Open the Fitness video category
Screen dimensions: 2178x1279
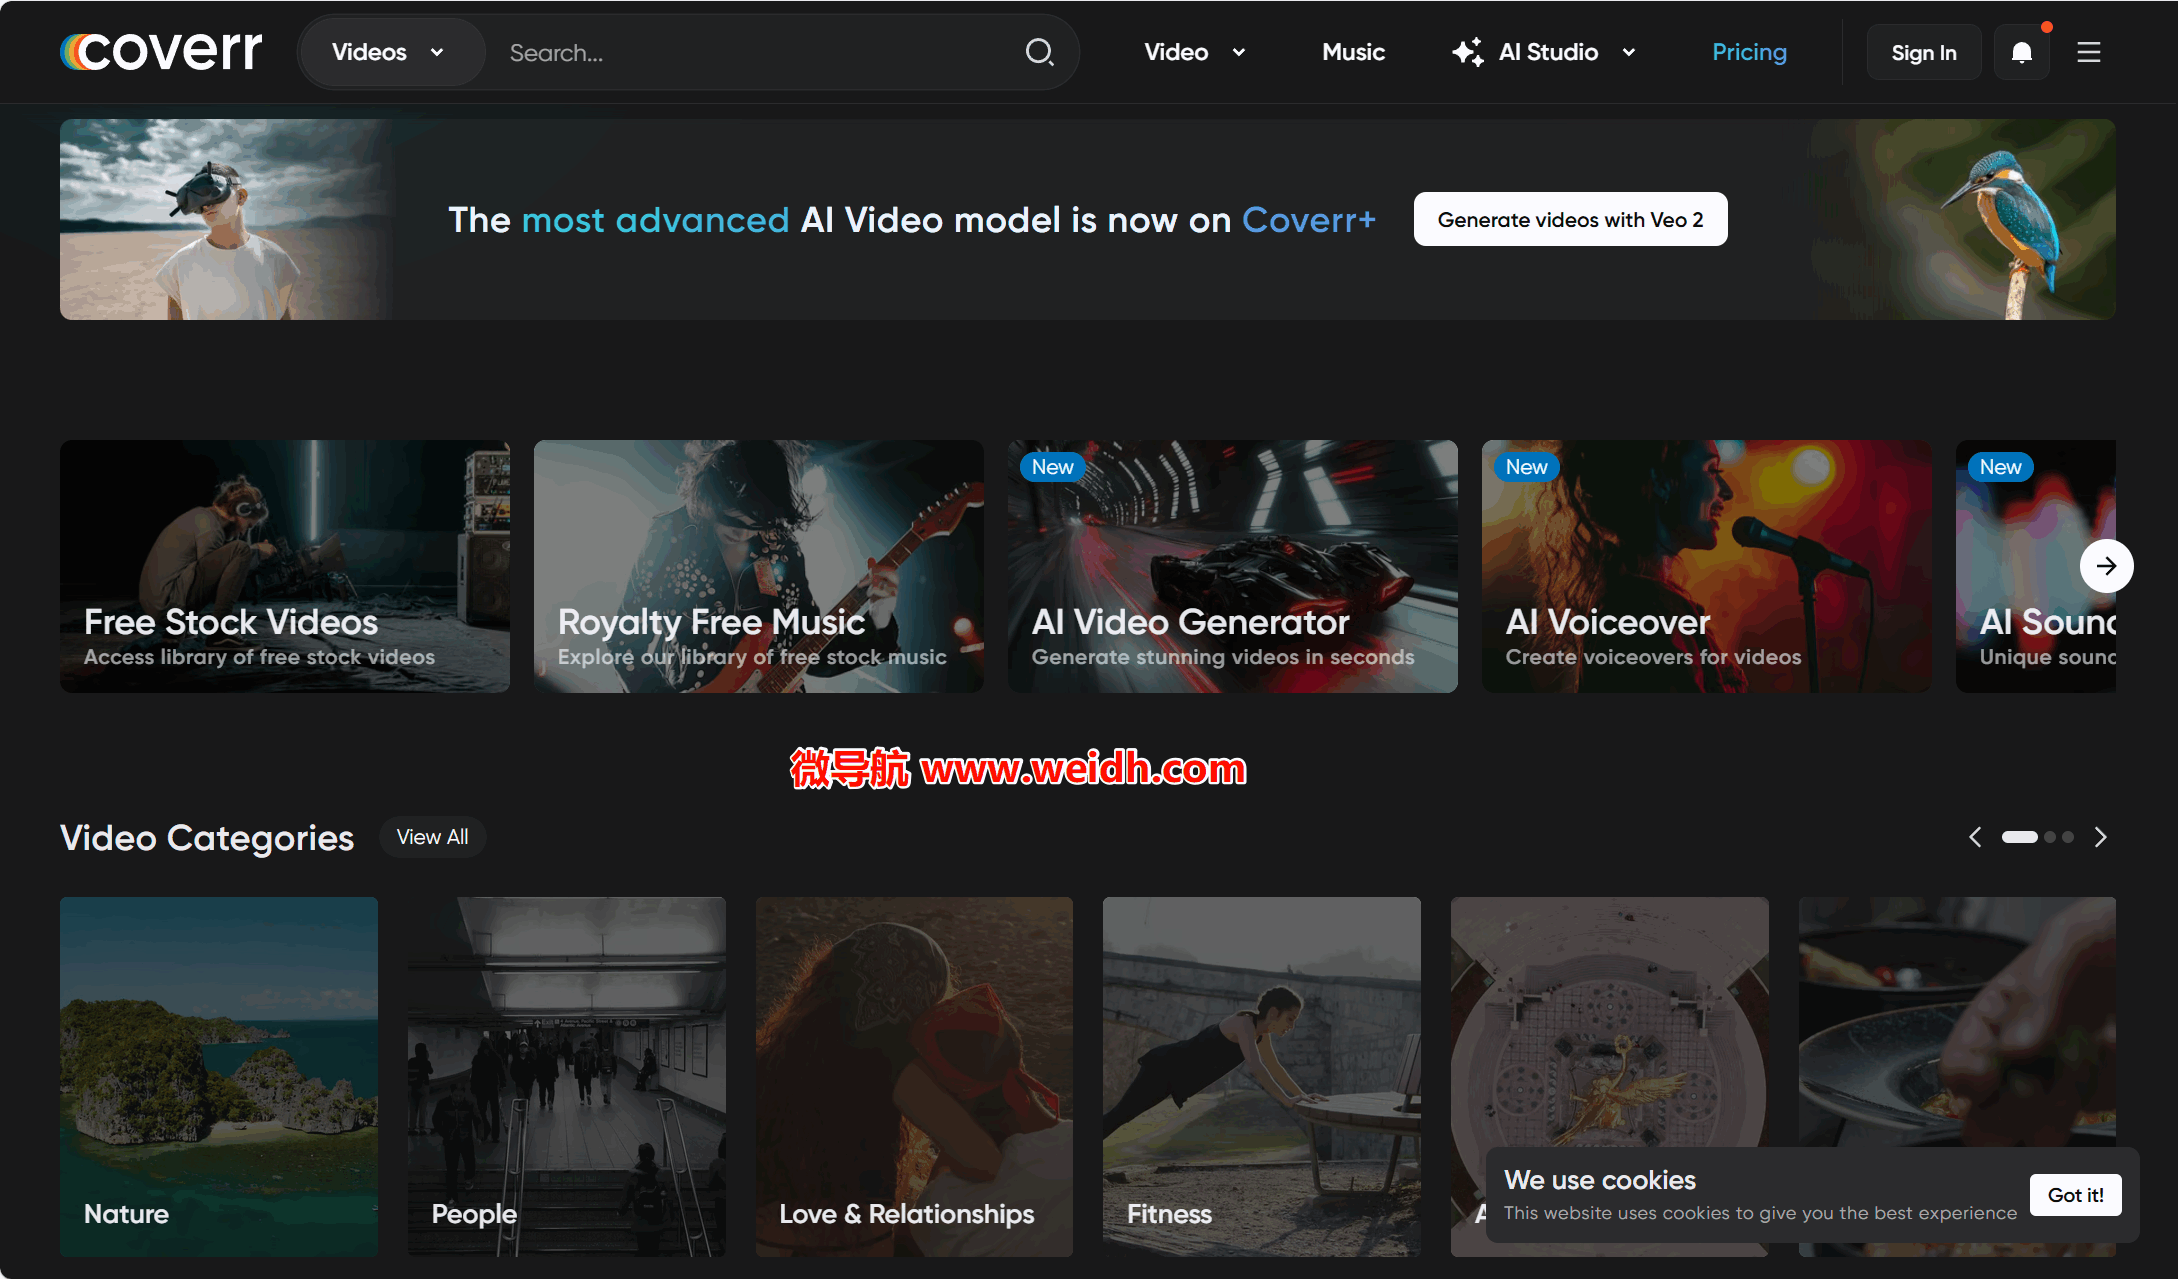coord(1262,1077)
